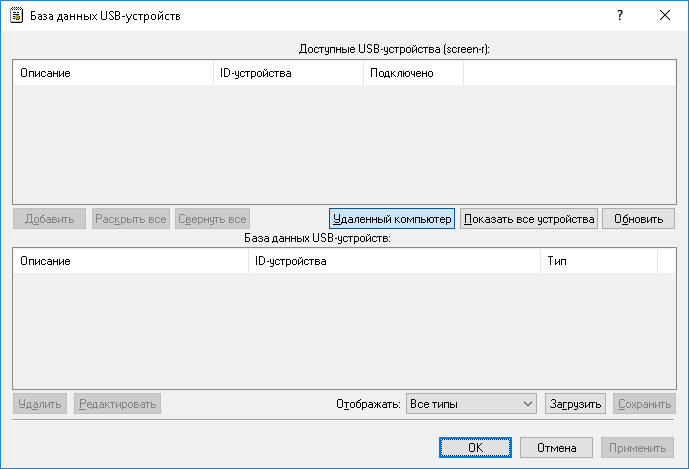Click inside the empty USB database list
The width and height of the screenshot is (689, 469).
[343, 330]
